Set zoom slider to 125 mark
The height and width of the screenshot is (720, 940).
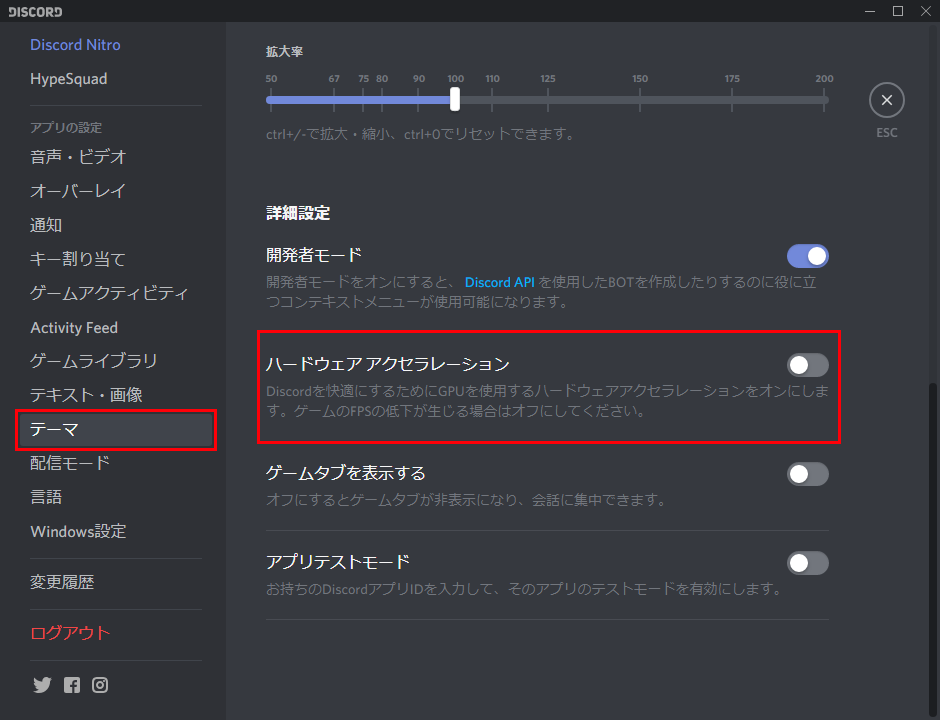(x=547, y=100)
